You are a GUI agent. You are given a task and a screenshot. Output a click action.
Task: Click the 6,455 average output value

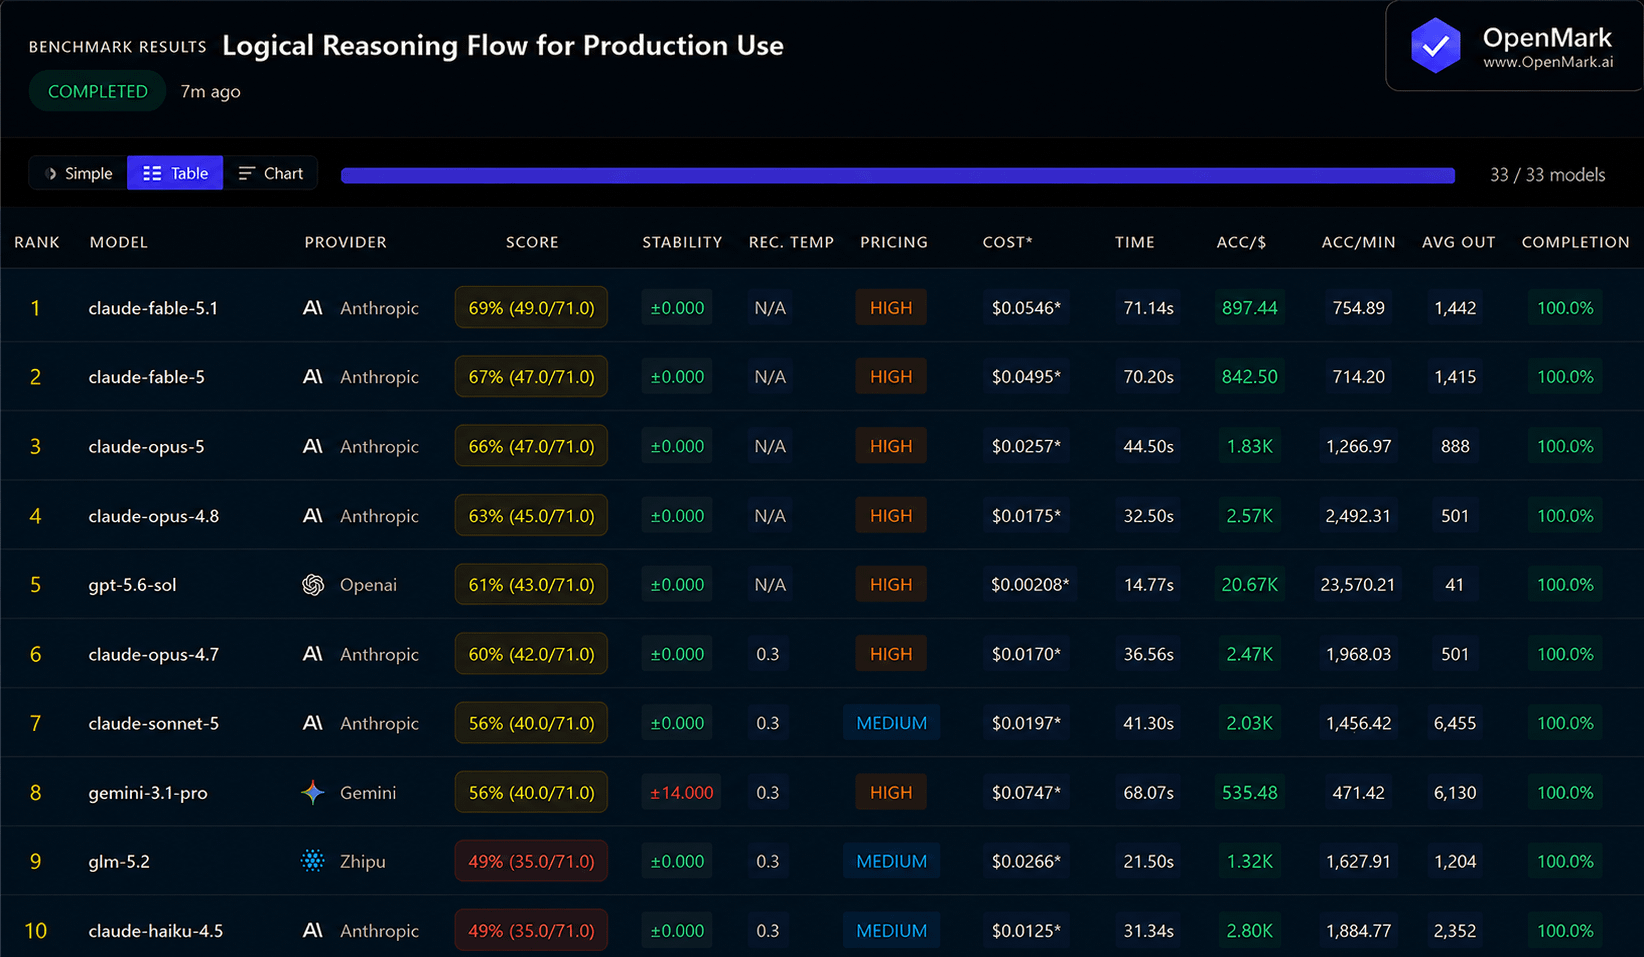pos(1455,723)
